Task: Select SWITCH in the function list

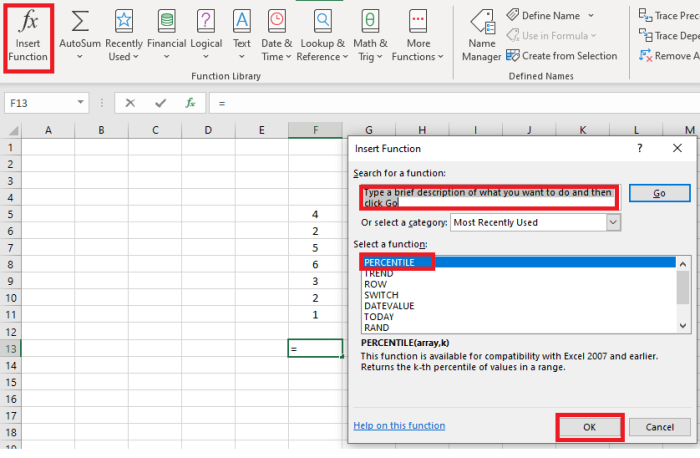Action: pos(518,295)
